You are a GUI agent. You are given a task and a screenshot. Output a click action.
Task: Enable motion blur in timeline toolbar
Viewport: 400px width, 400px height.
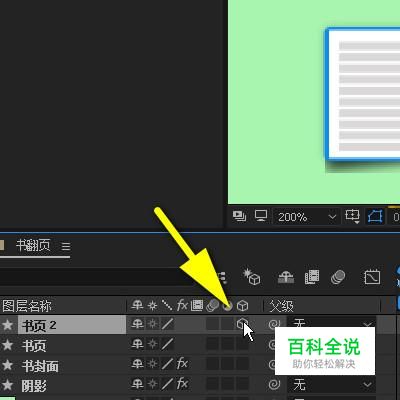click(338, 277)
